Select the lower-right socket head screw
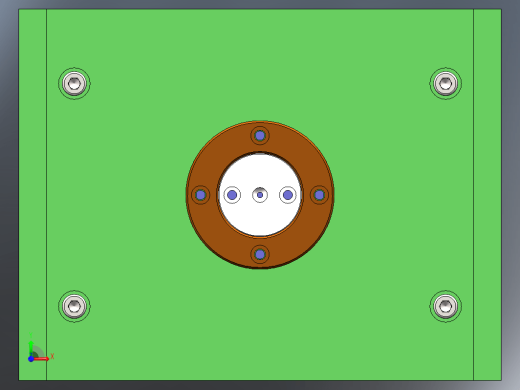 (x=446, y=306)
